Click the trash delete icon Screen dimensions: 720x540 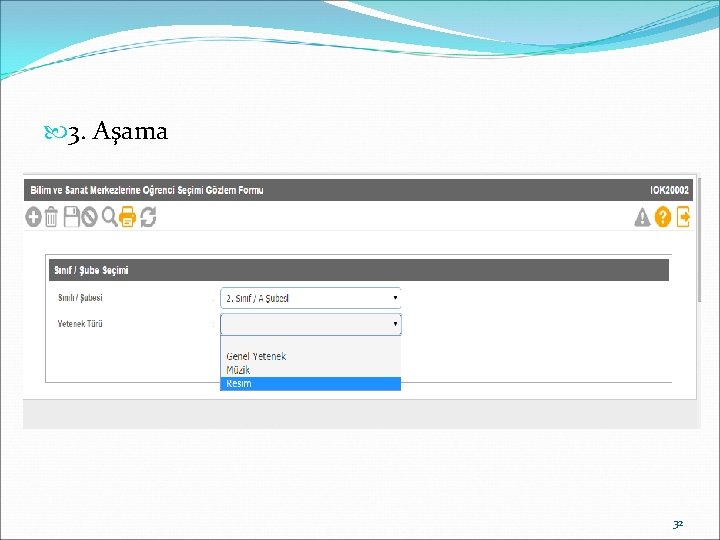tap(51, 217)
